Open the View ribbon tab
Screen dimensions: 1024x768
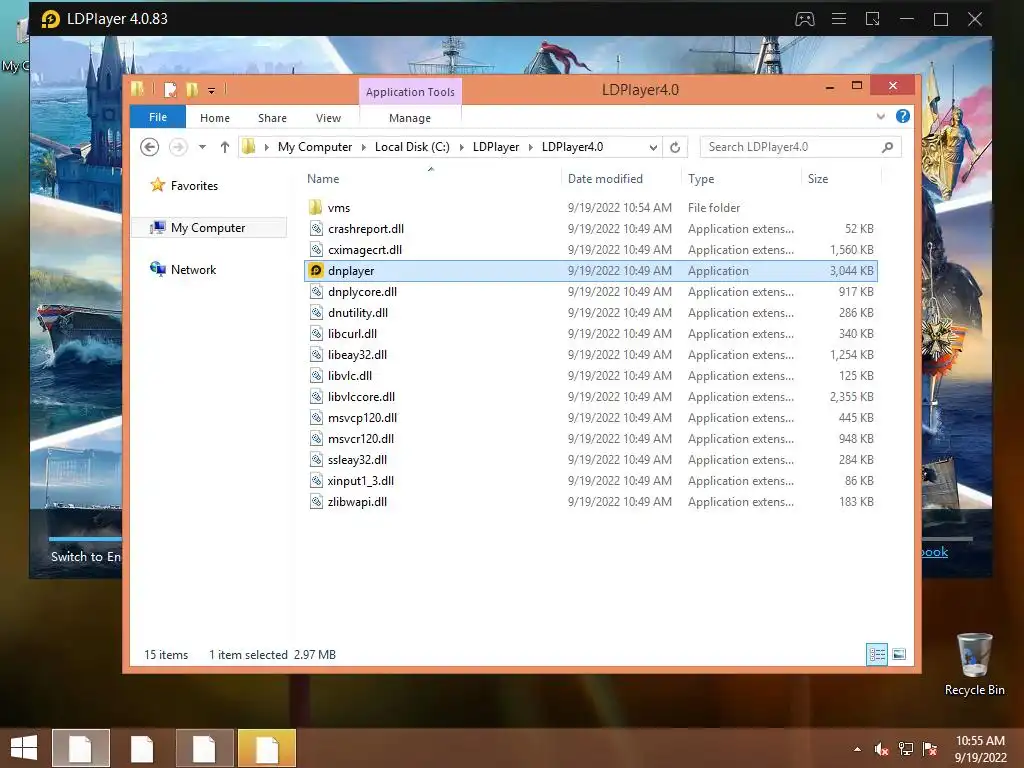point(328,118)
